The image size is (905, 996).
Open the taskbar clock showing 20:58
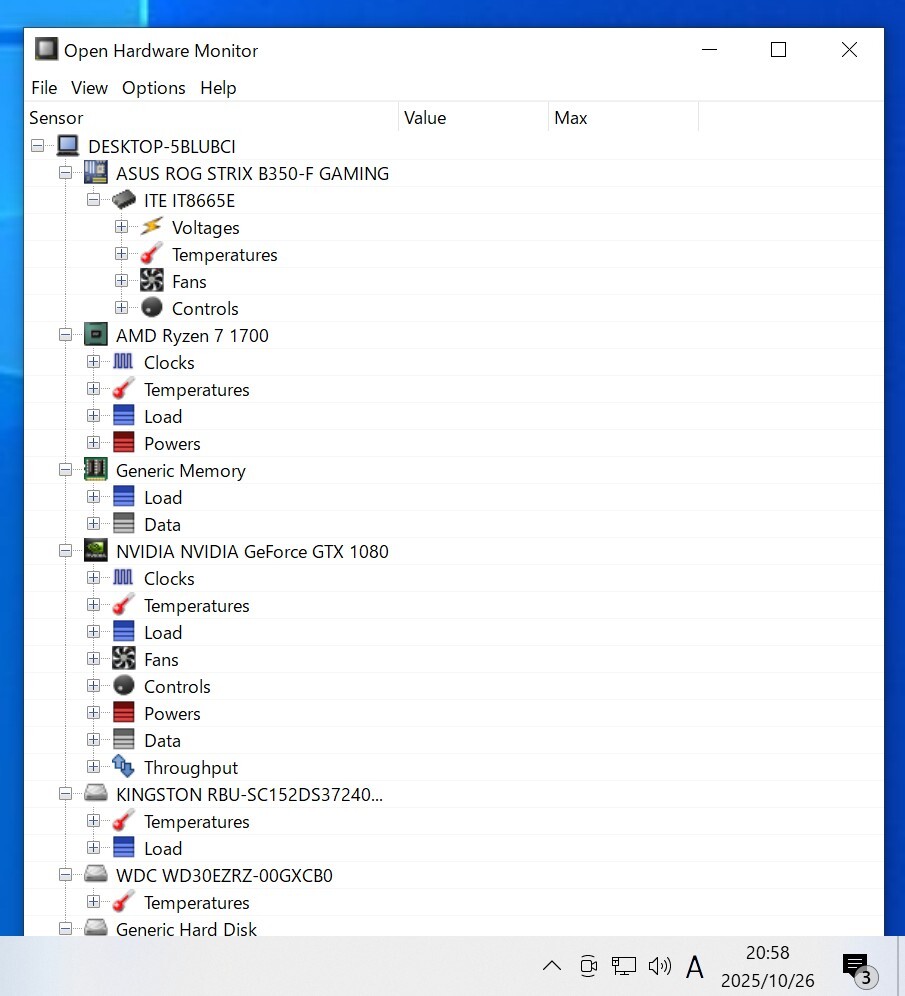click(767, 966)
